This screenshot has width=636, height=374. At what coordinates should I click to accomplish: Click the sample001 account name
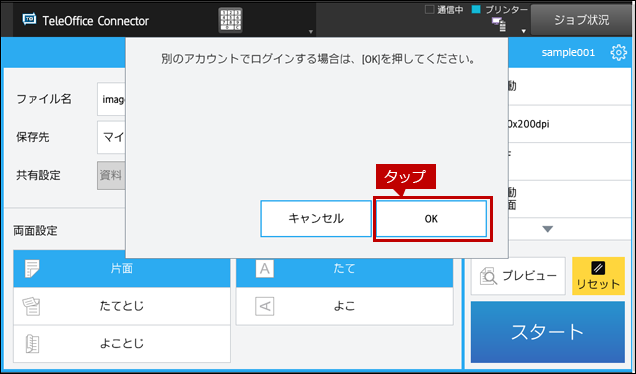pyautogui.click(x=568, y=53)
